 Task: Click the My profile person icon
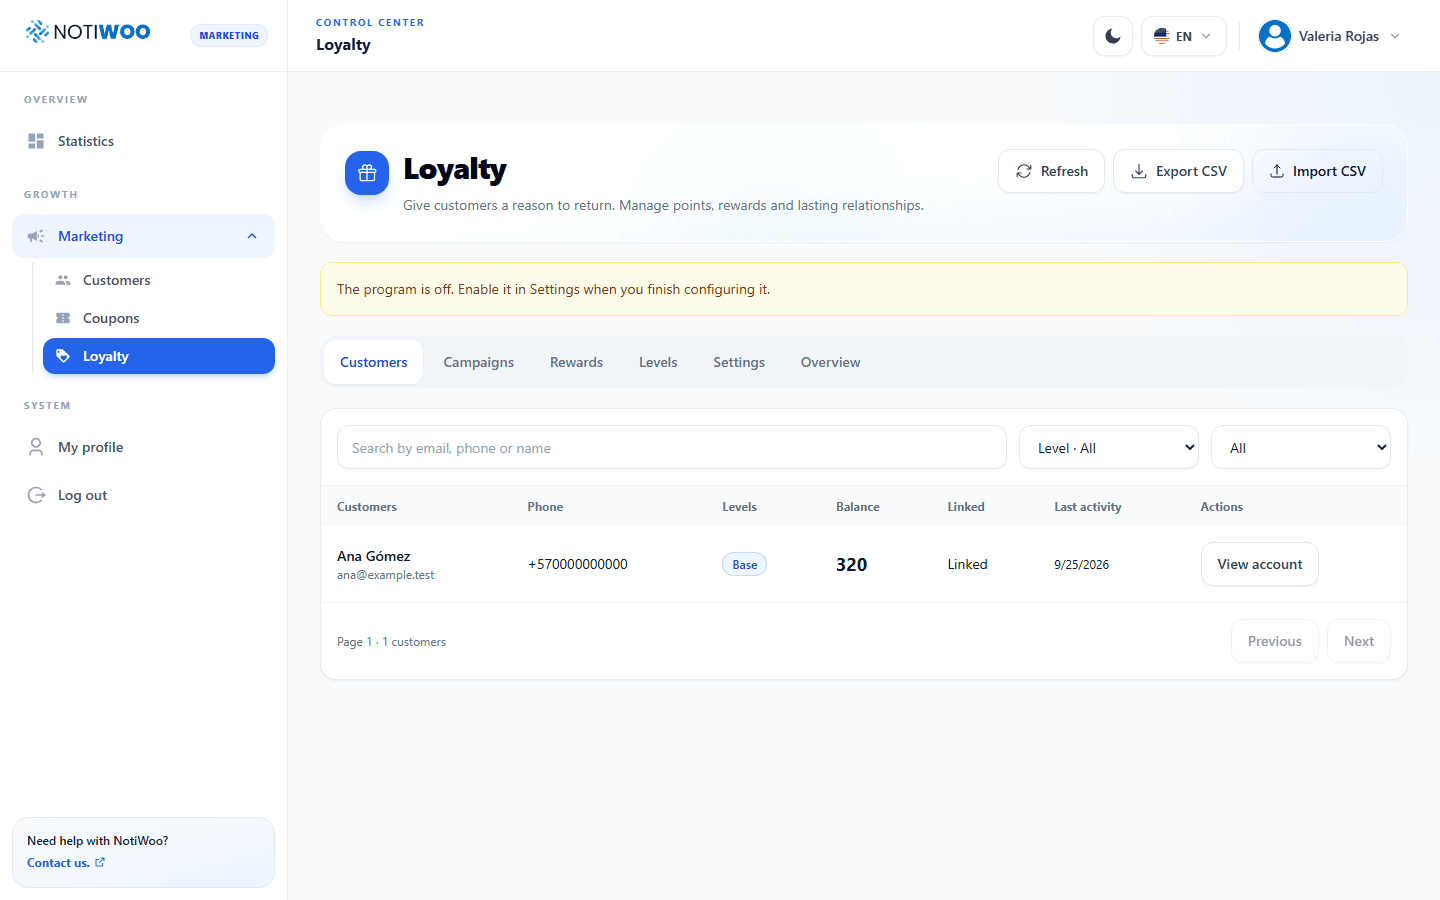[36, 447]
